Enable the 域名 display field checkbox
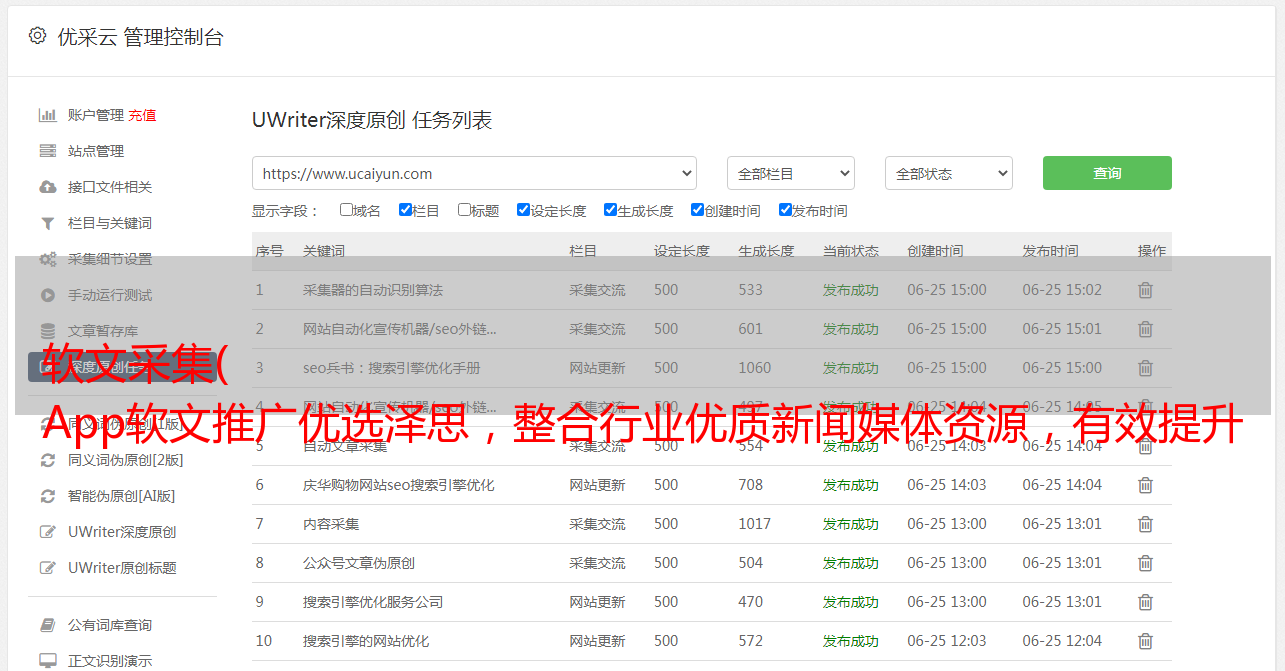 point(346,210)
